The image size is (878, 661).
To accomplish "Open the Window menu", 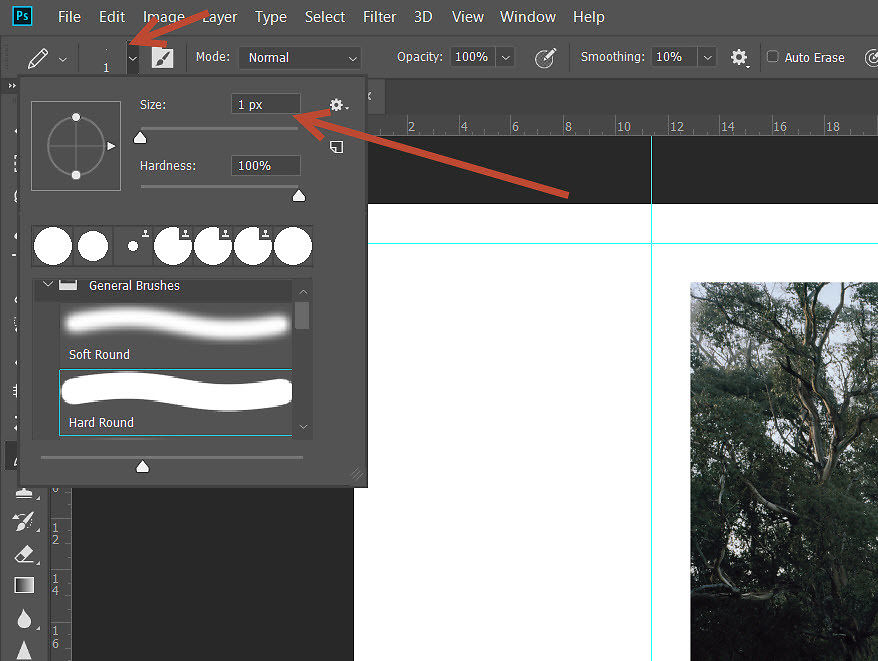I will coord(528,17).
